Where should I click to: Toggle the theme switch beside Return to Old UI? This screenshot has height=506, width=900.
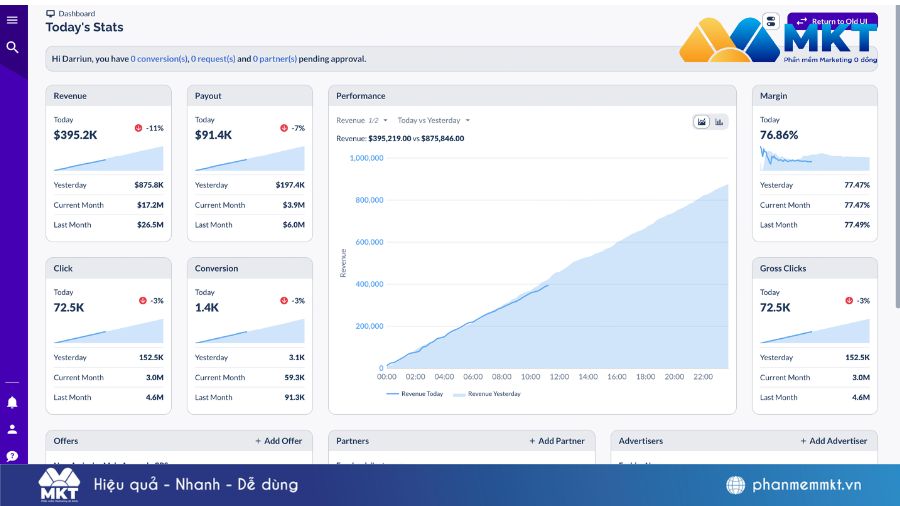point(770,21)
